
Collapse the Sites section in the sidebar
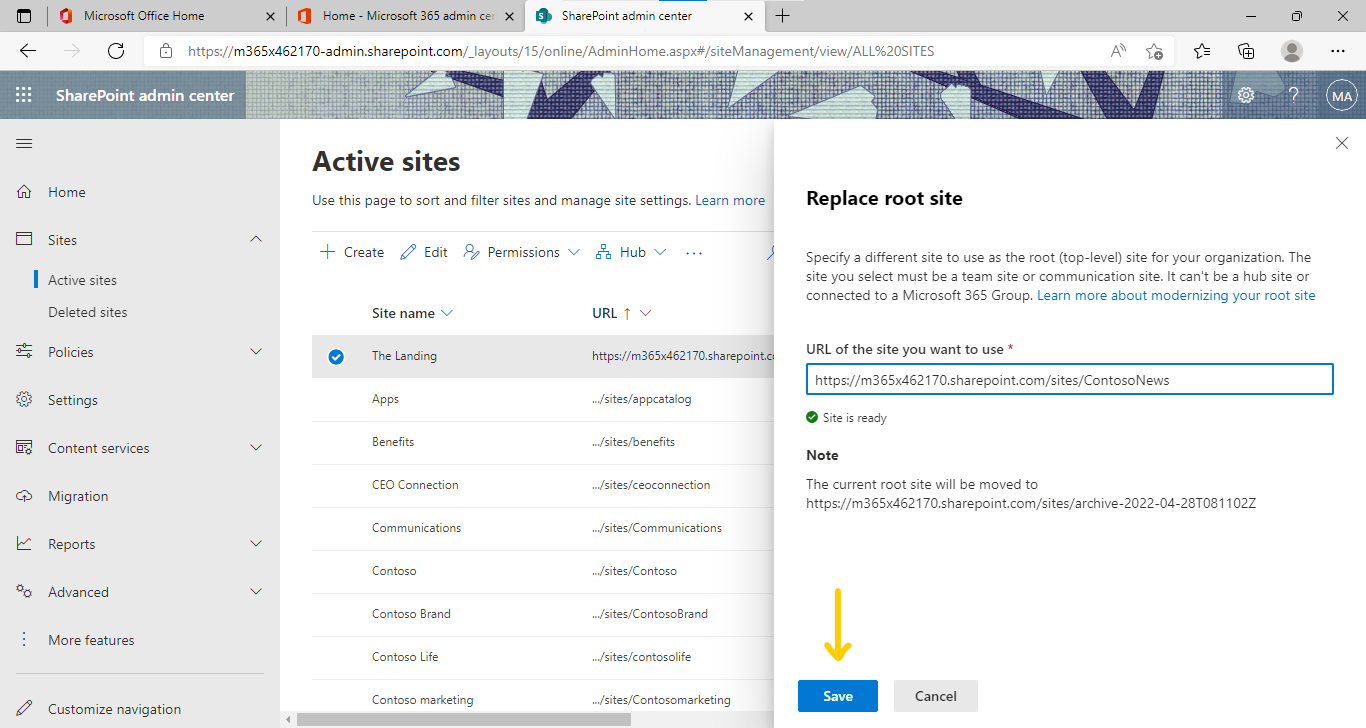256,239
